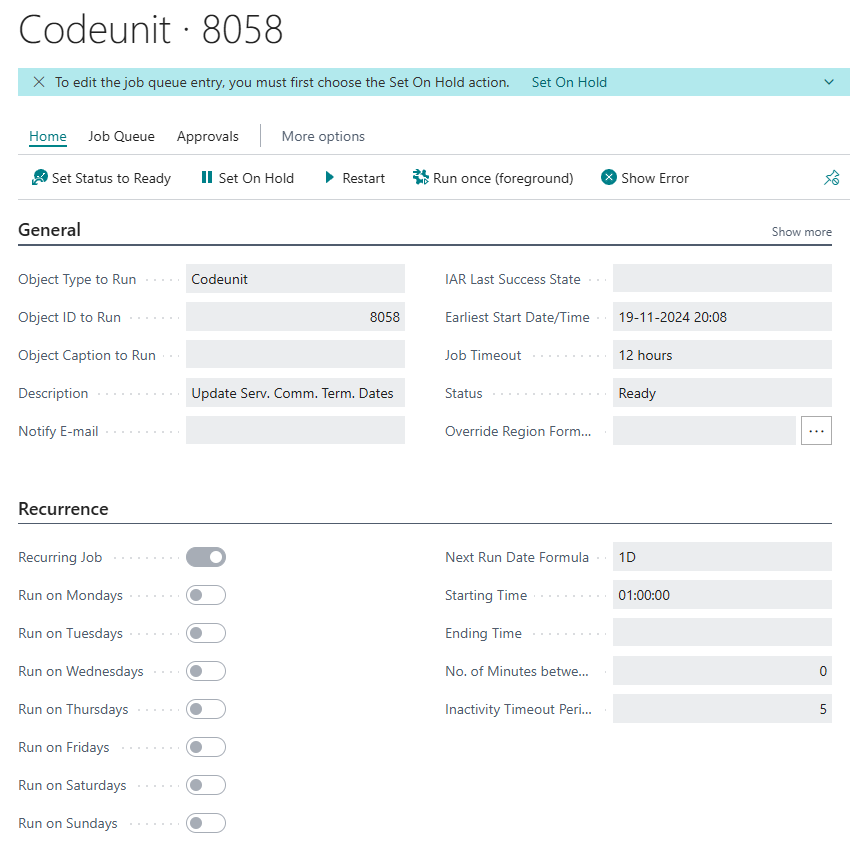Enable Run on Mondays switch
The height and width of the screenshot is (857, 854).
pos(206,595)
